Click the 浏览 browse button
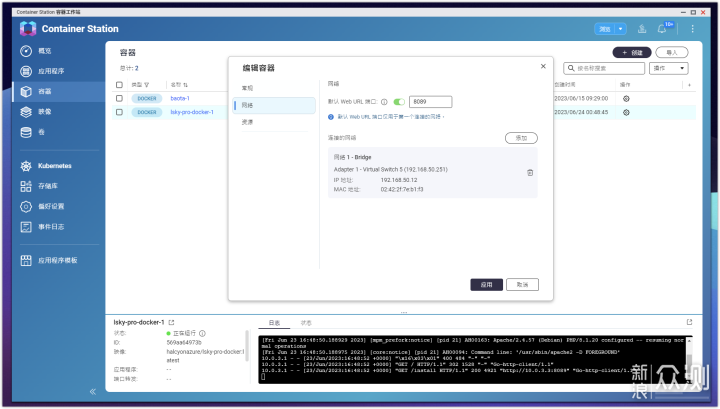The width and height of the screenshot is (720, 409). click(x=605, y=29)
